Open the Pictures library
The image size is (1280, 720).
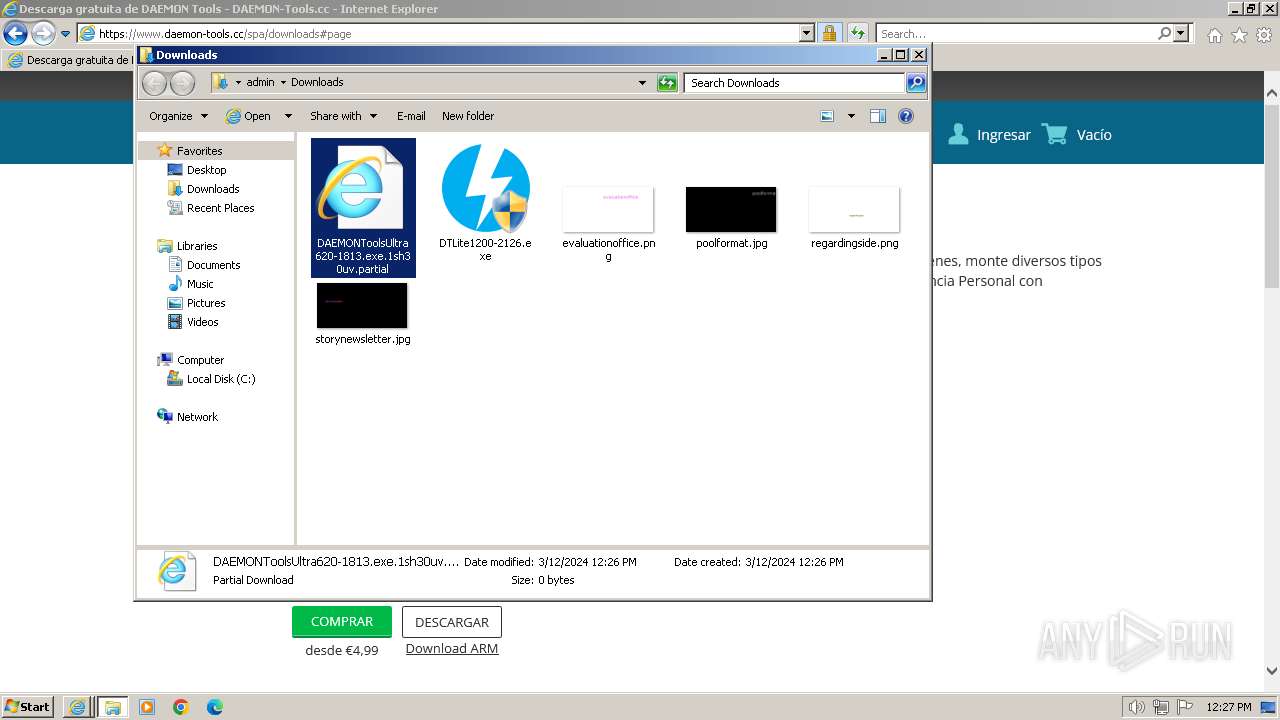coord(206,303)
